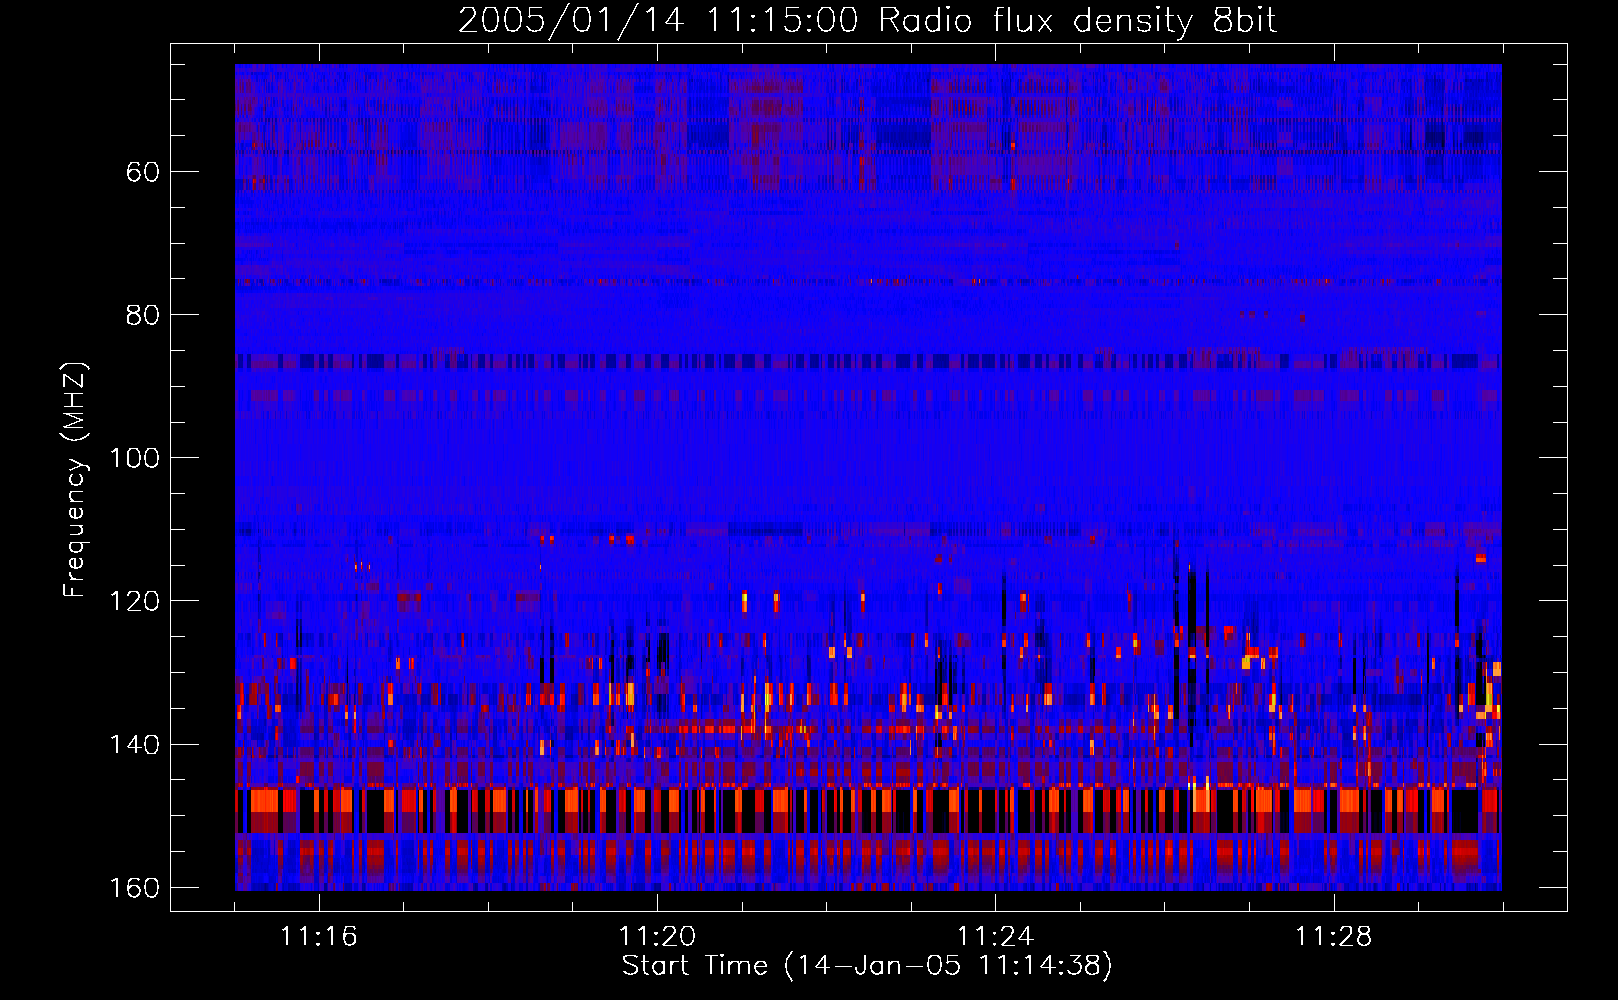Click the 11:24 time tick label

tap(995, 937)
